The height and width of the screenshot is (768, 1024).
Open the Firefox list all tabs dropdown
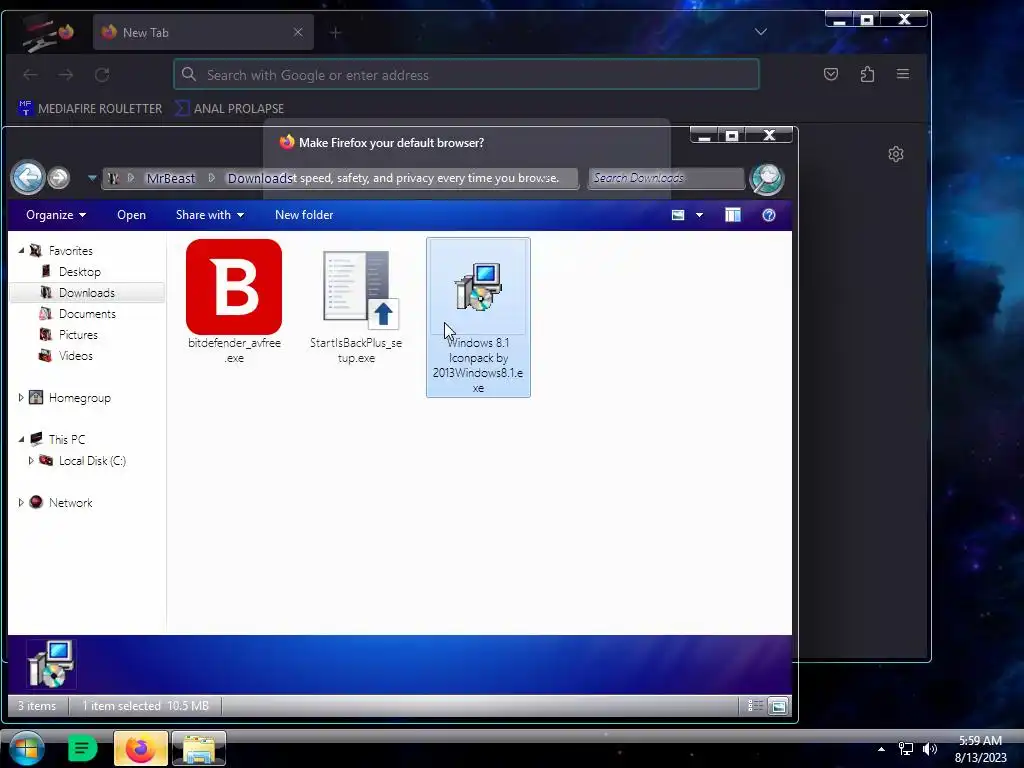click(761, 32)
